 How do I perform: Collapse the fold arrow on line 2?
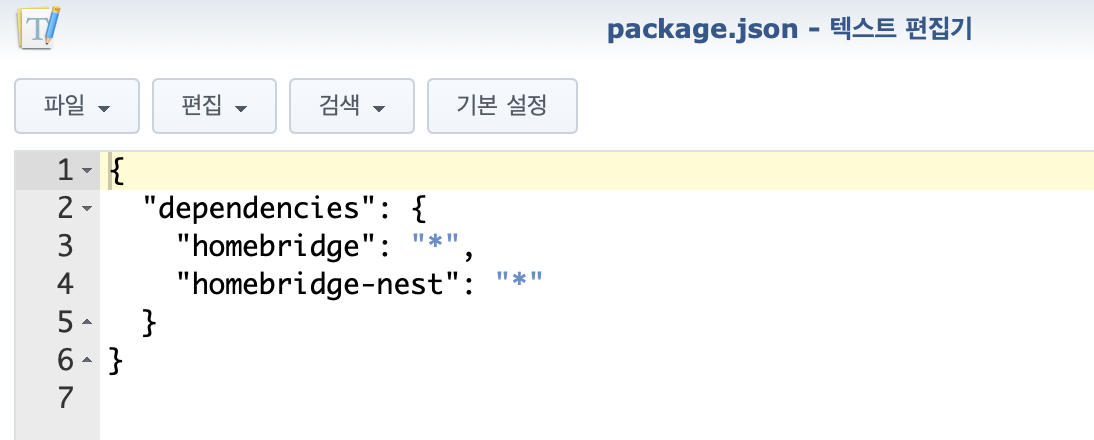click(x=87, y=208)
